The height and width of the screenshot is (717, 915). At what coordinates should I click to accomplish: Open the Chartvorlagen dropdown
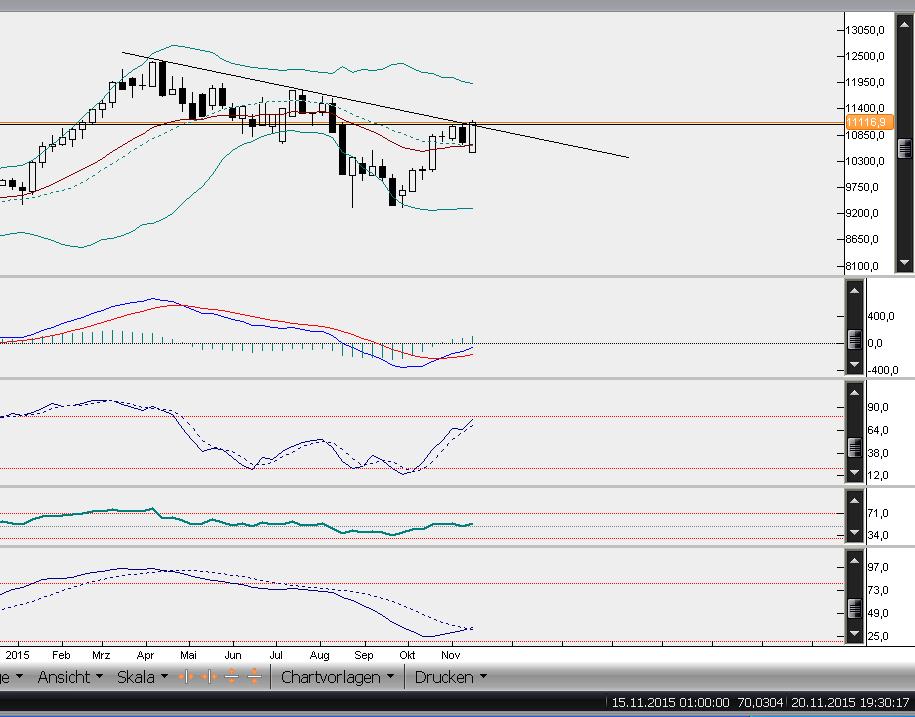coord(337,677)
